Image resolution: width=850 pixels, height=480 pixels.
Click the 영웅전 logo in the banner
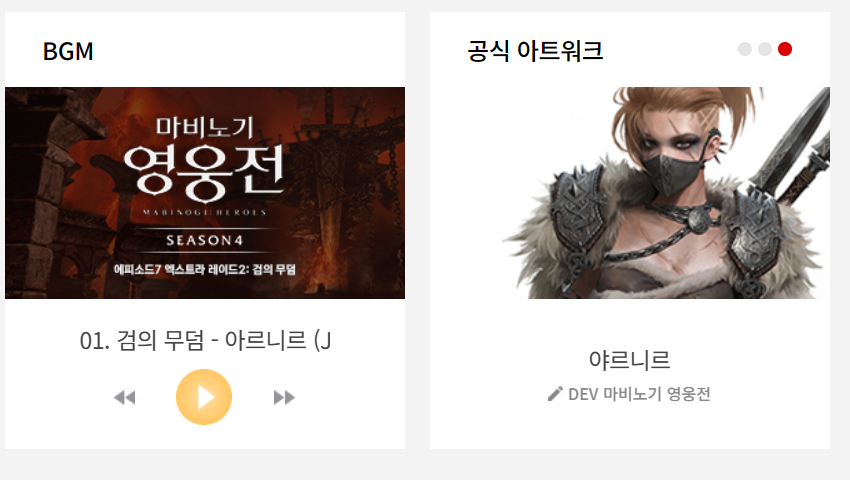click(204, 173)
